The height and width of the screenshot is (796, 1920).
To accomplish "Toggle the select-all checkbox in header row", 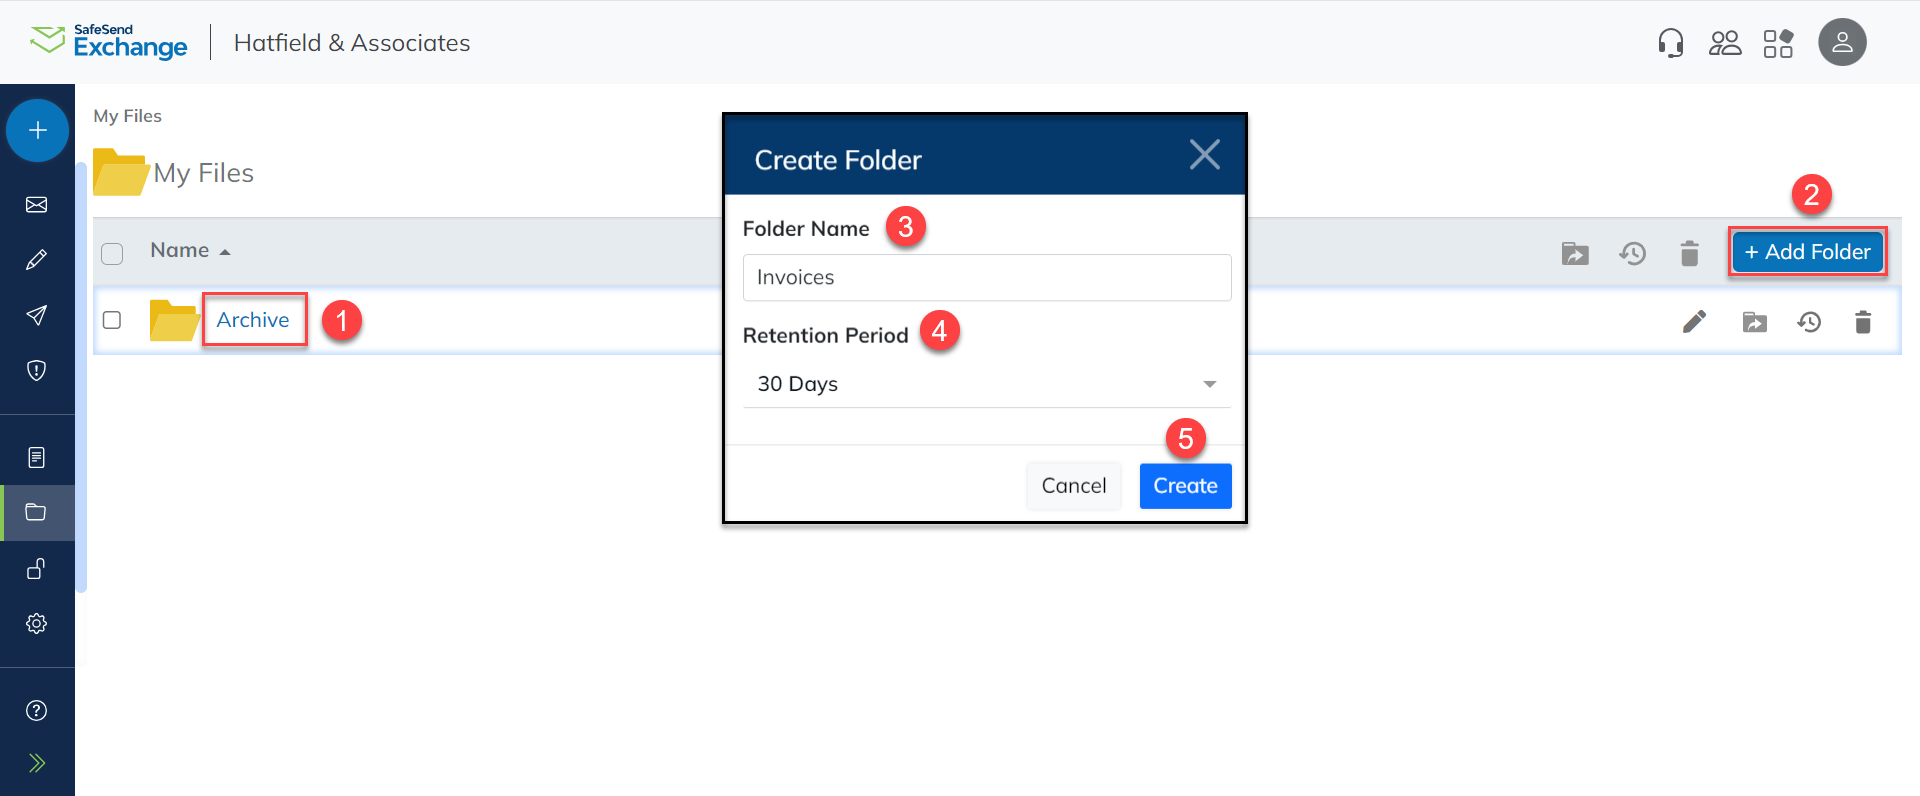I will coord(112,253).
